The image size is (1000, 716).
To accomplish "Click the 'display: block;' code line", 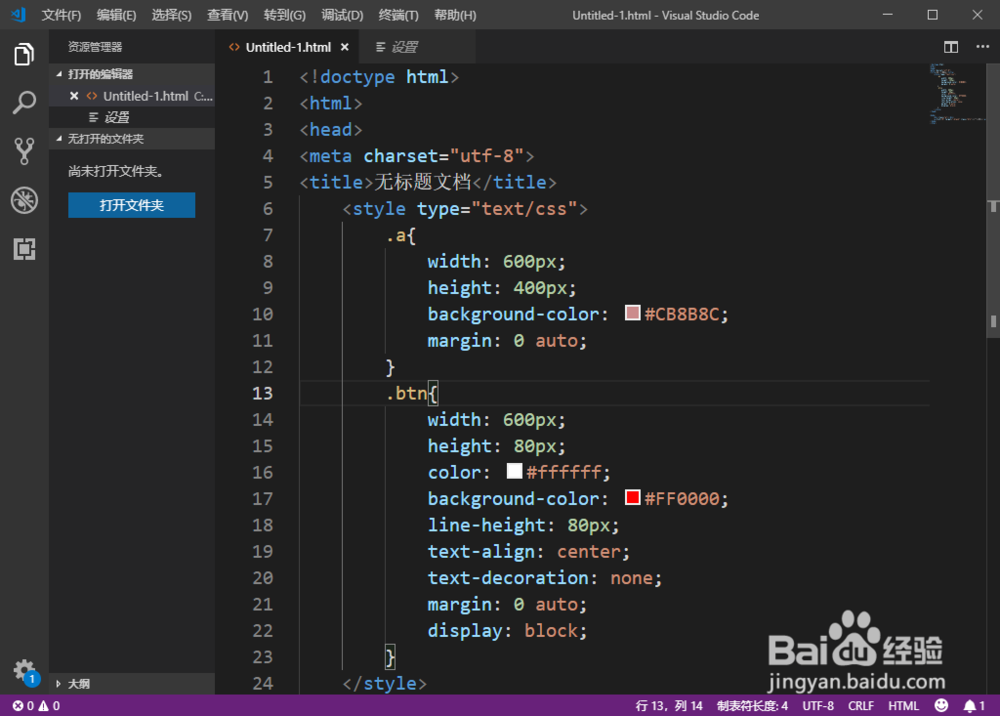I will pos(507,631).
